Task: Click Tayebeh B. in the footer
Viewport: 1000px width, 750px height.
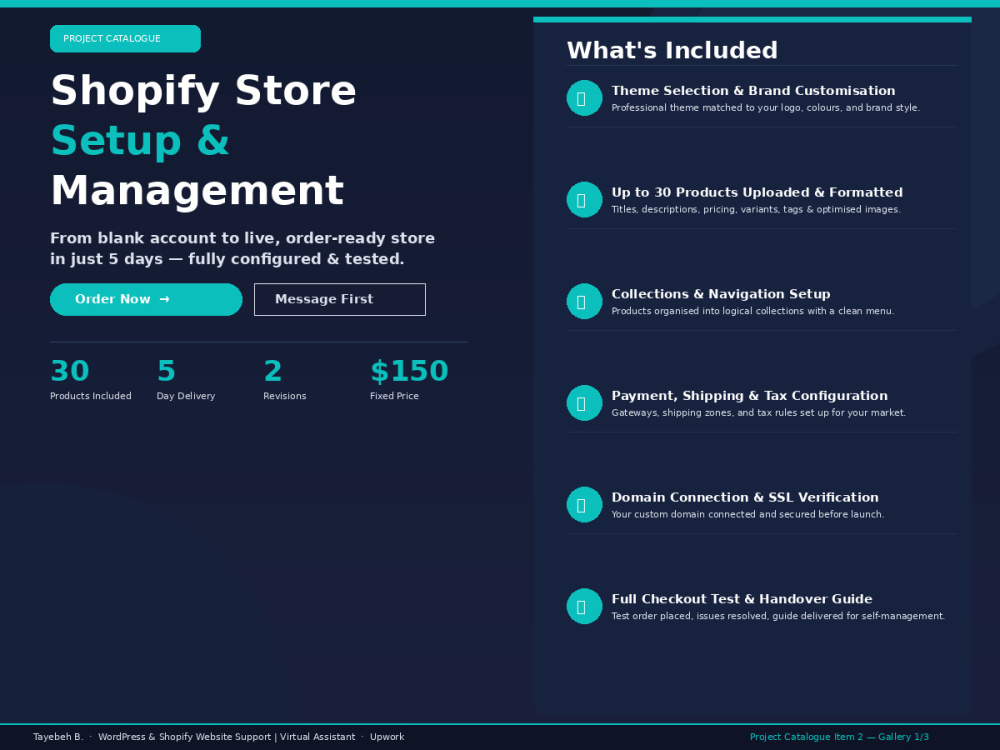Action: pos(58,737)
